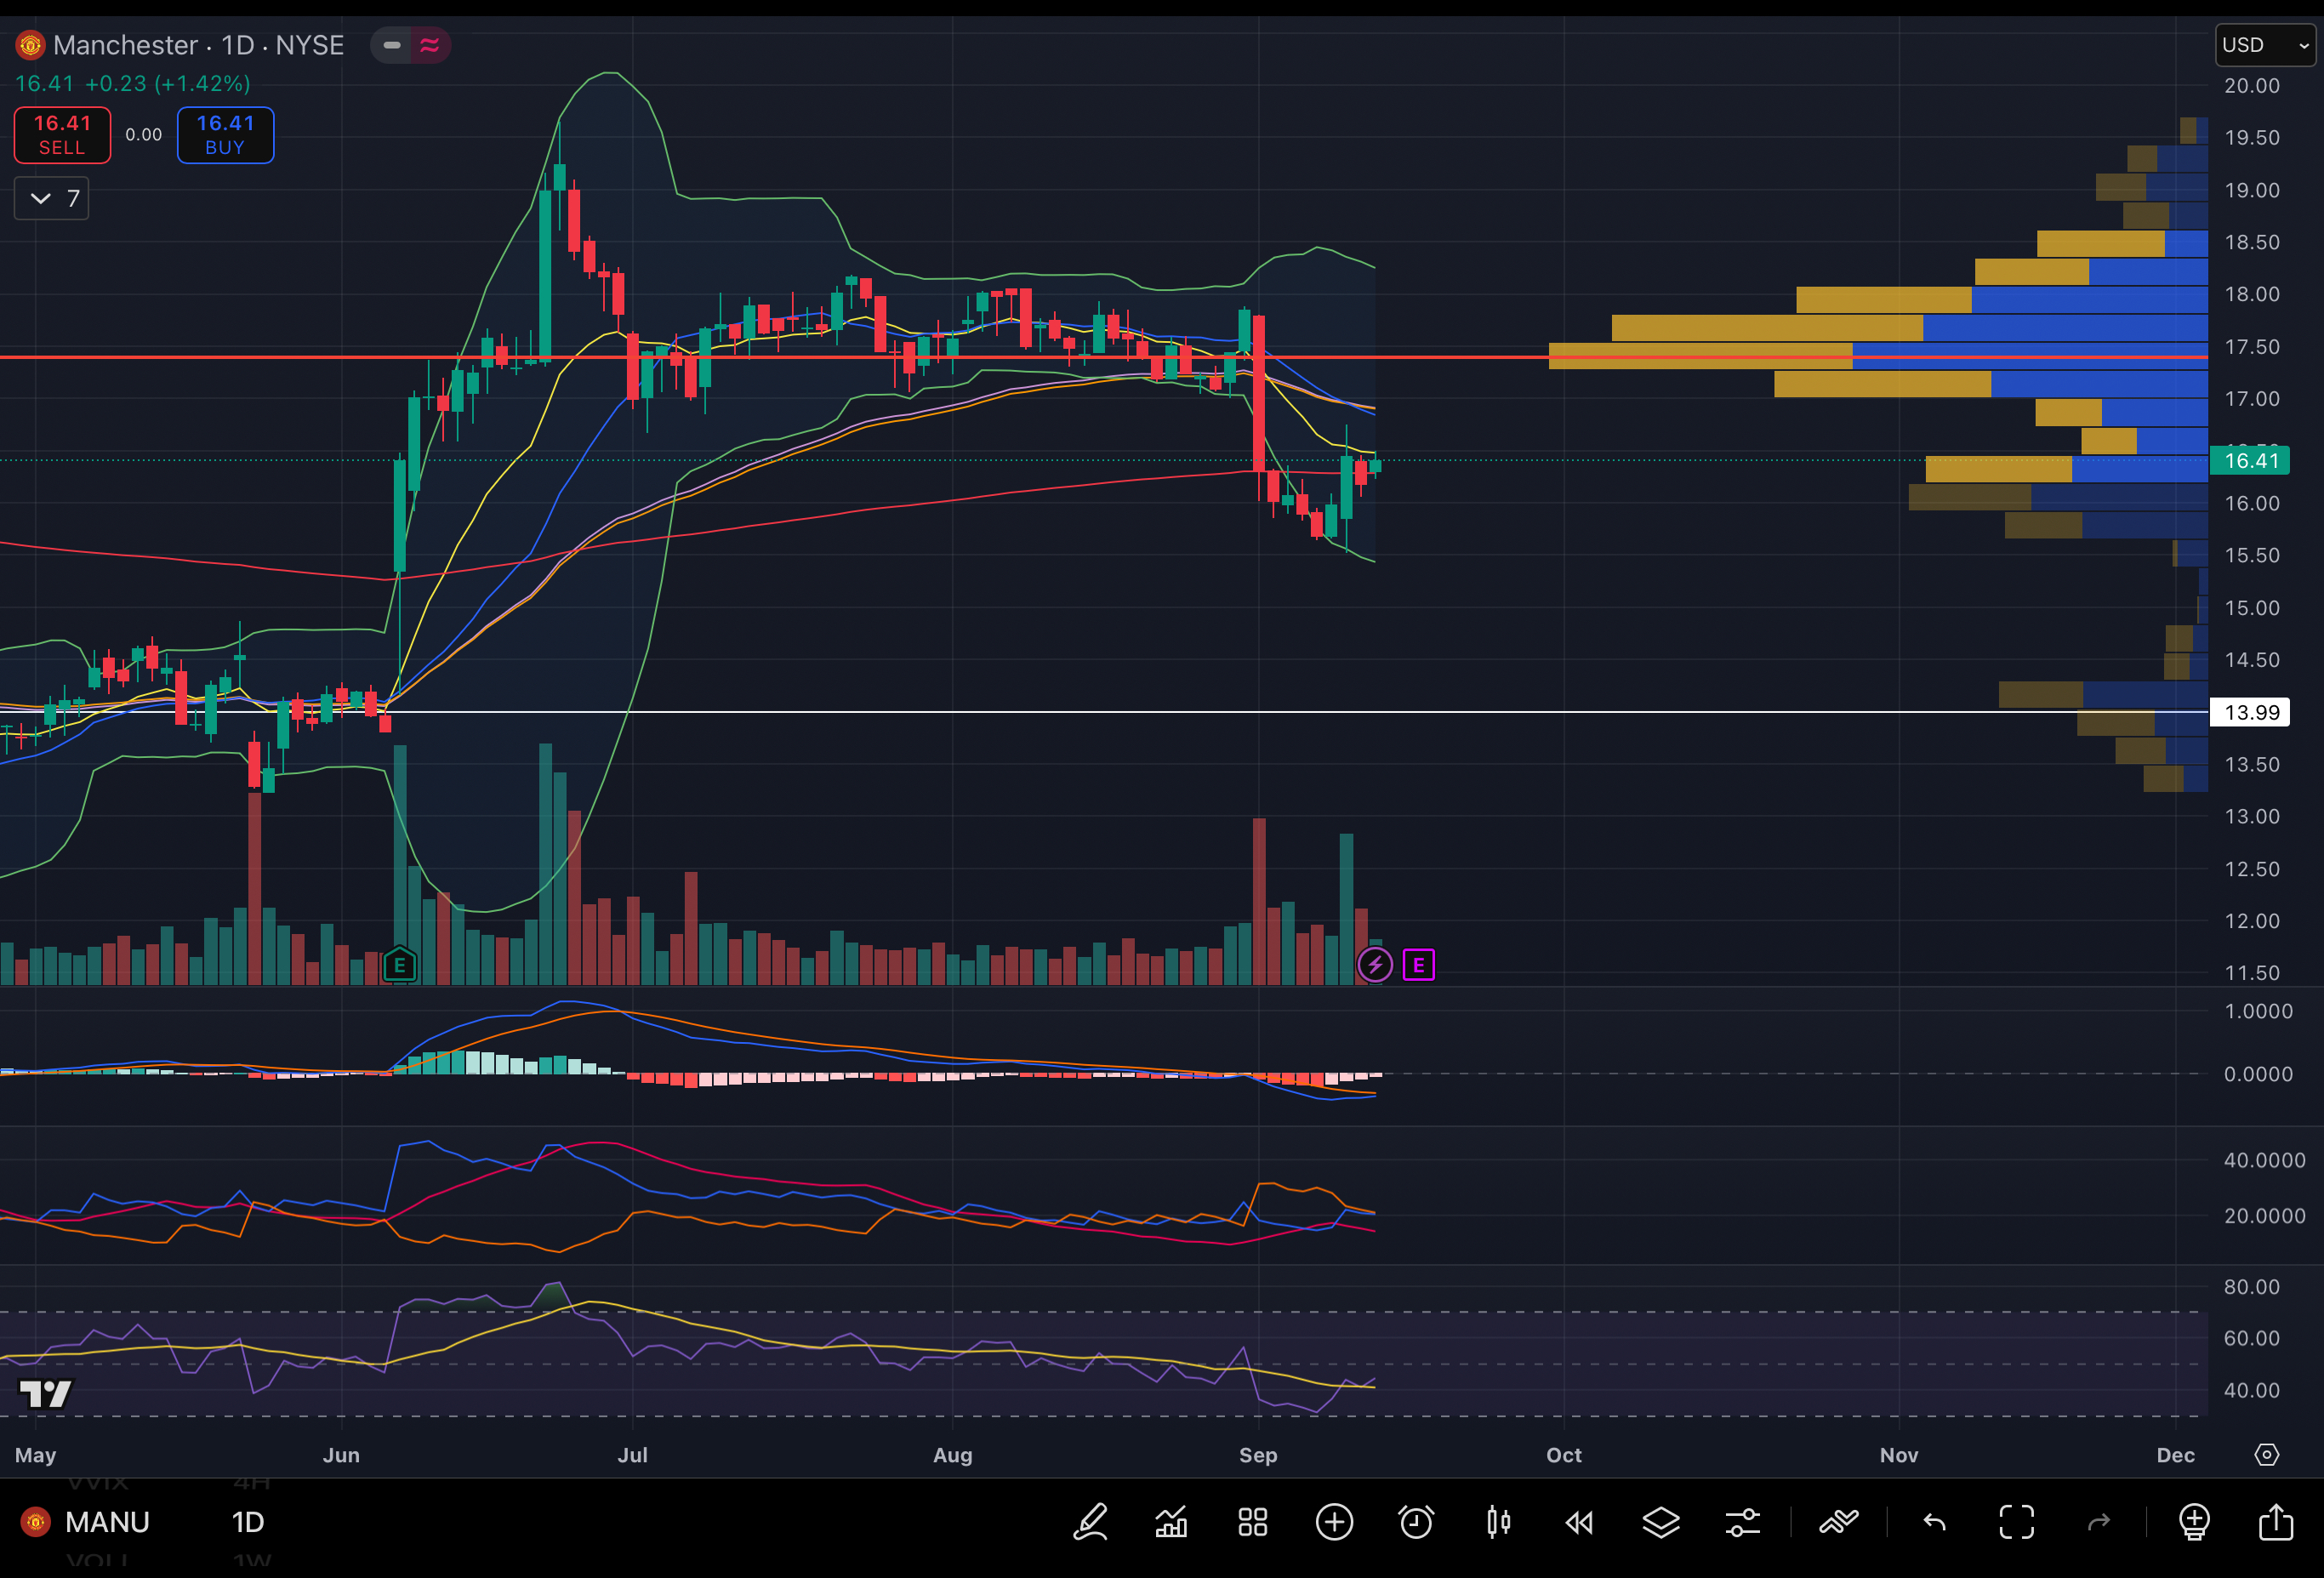Open the MANU symbol search

click(x=106, y=1522)
